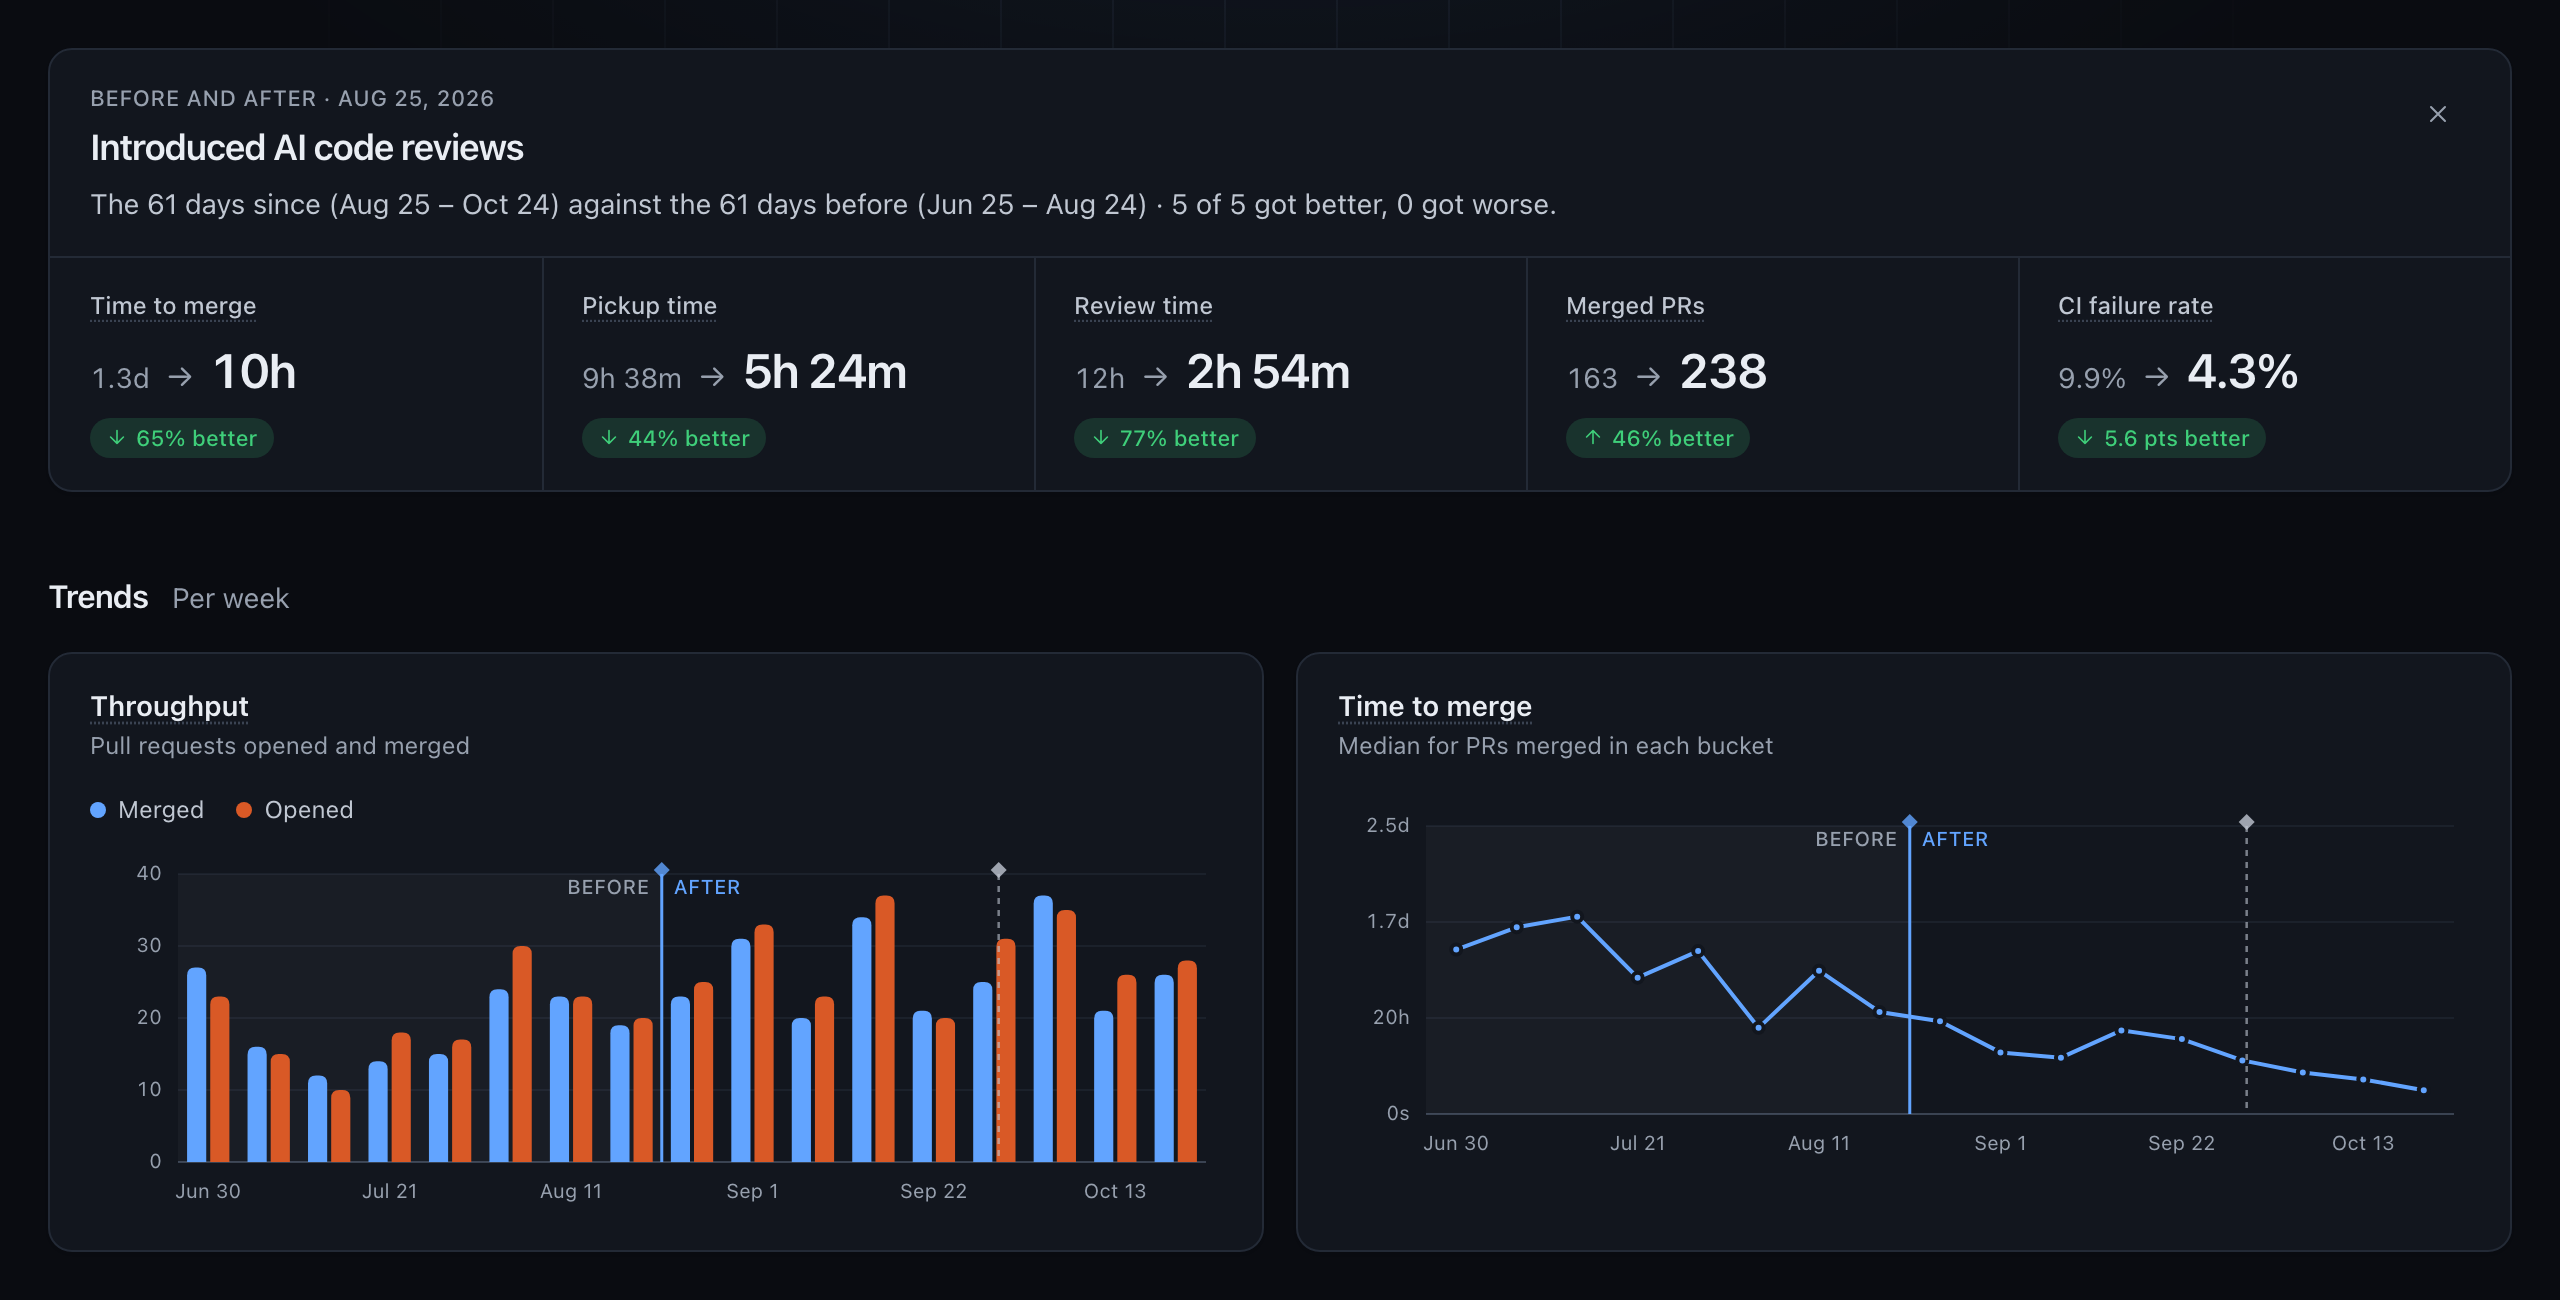The height and width of the screenshot is (1300, 2560).
Task: Select the 44% better badge
Action: [674, 438]
